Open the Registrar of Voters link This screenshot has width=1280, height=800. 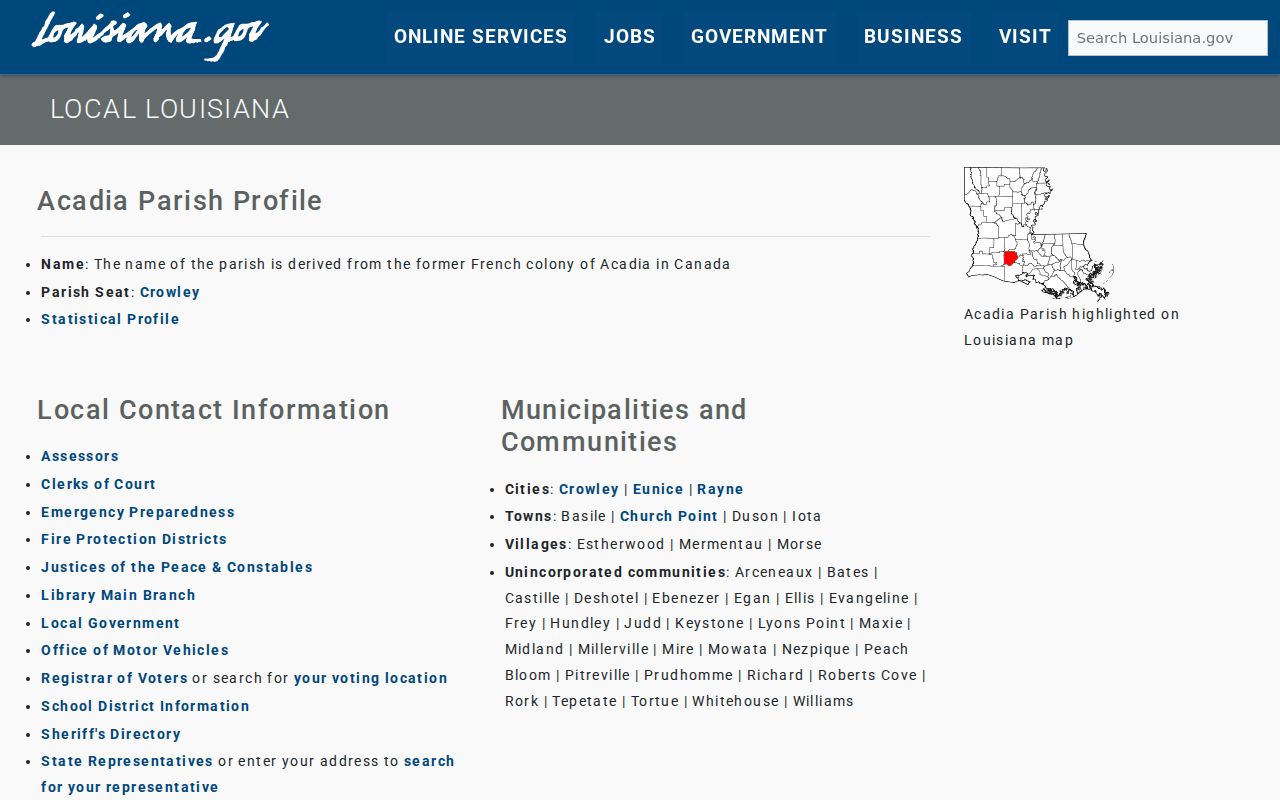(114, 678)
